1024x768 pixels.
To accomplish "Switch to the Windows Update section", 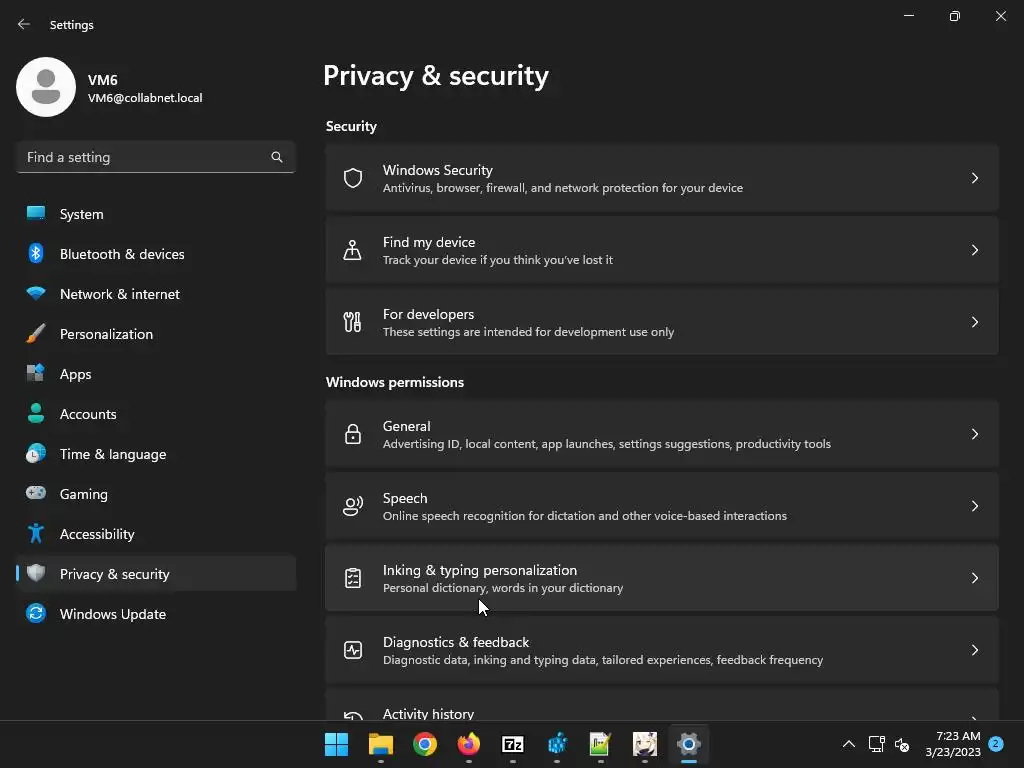I will pyautogui.click(x=113, y=614).
